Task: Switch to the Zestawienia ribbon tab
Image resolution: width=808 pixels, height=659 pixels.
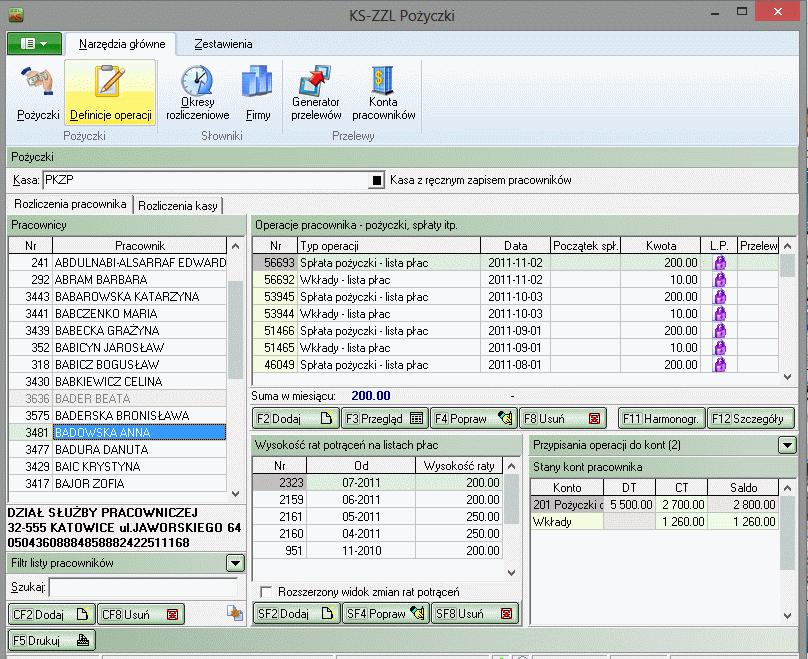Action: (223, 44)
